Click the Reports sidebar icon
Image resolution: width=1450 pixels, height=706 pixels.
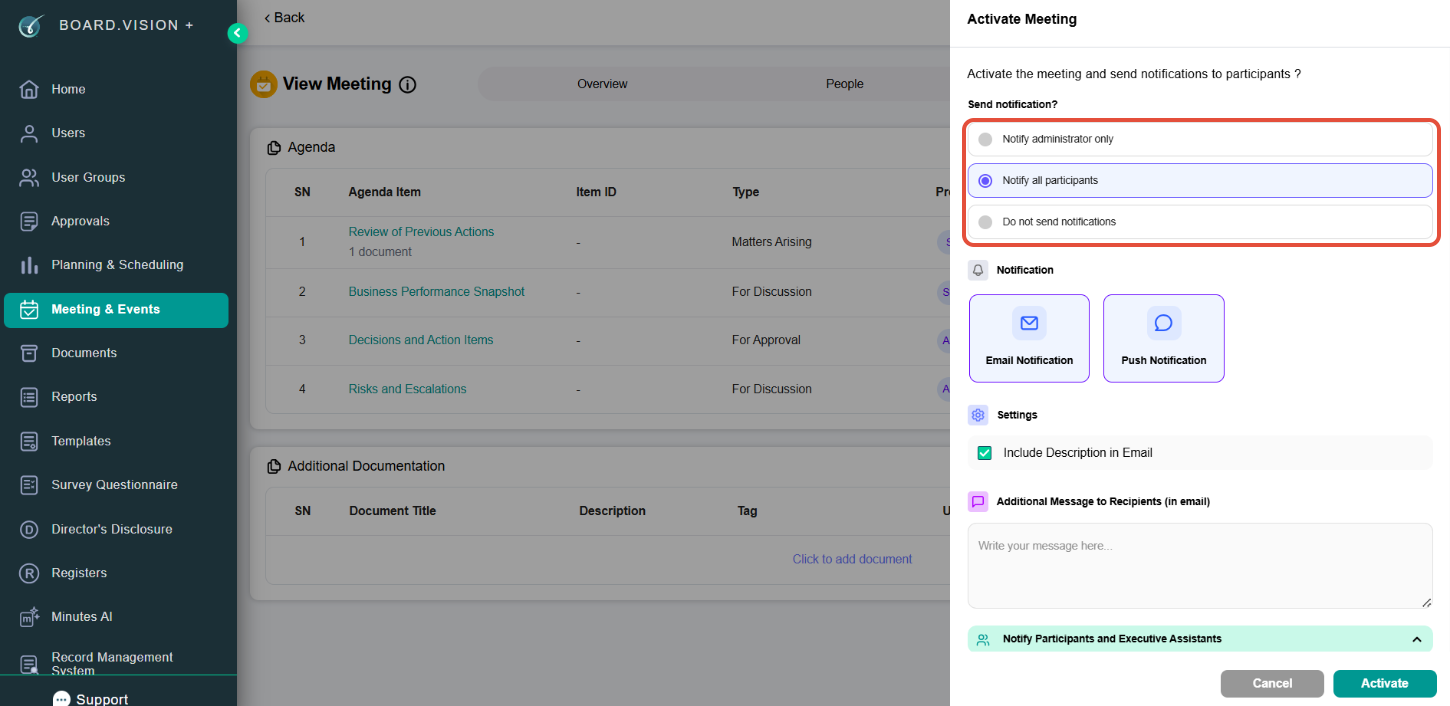point(29,397)
